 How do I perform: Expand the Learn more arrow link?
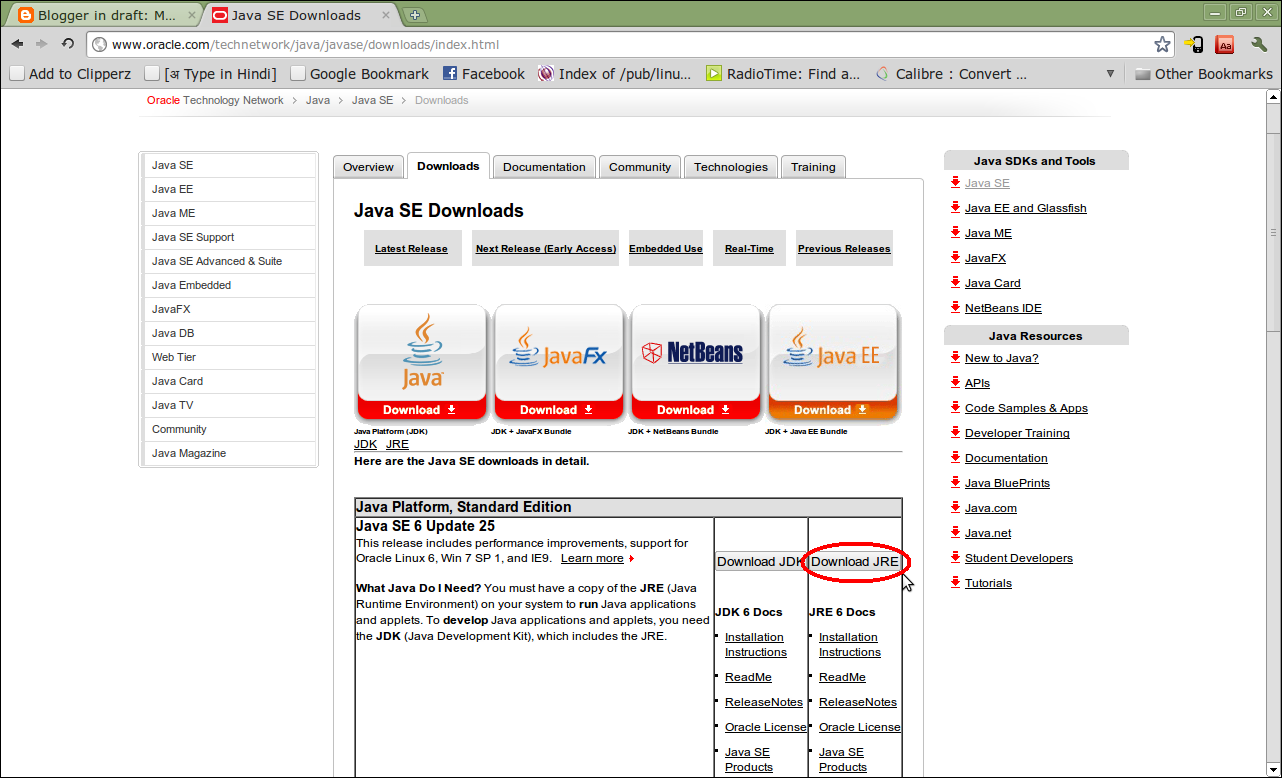coord(633,558)
